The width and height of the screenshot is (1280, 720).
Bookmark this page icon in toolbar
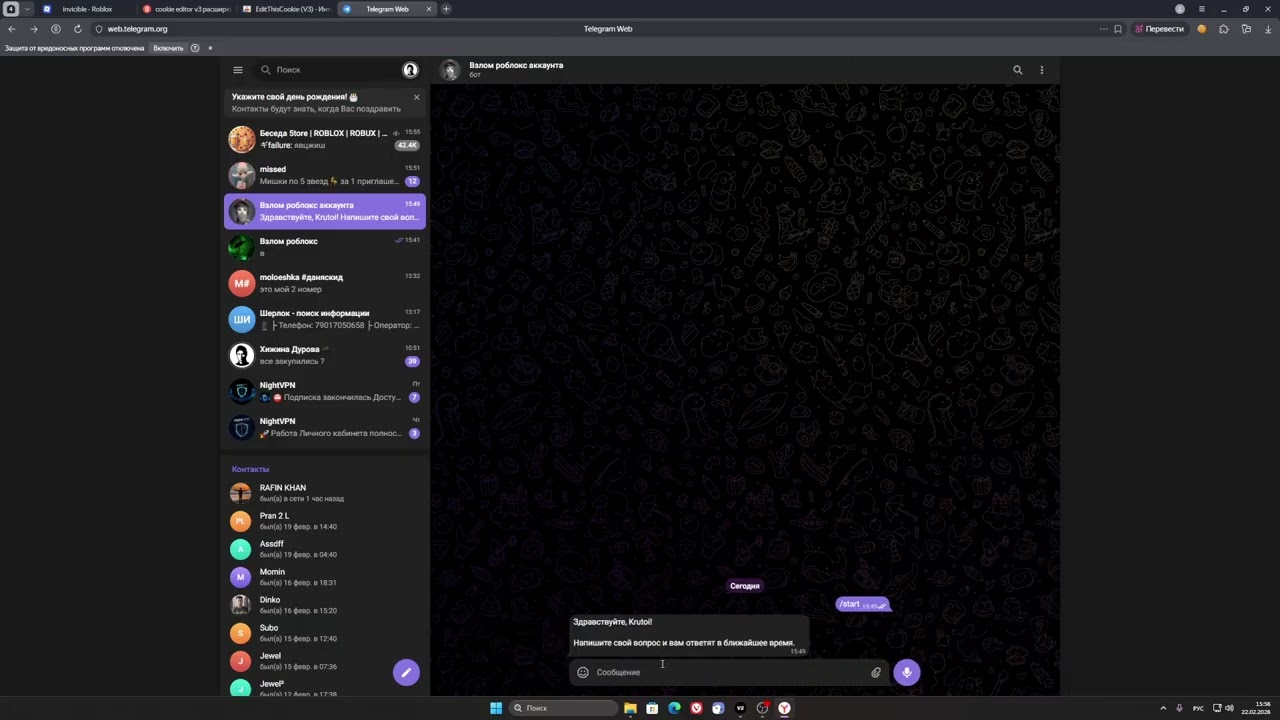(x=1118, y=29)
